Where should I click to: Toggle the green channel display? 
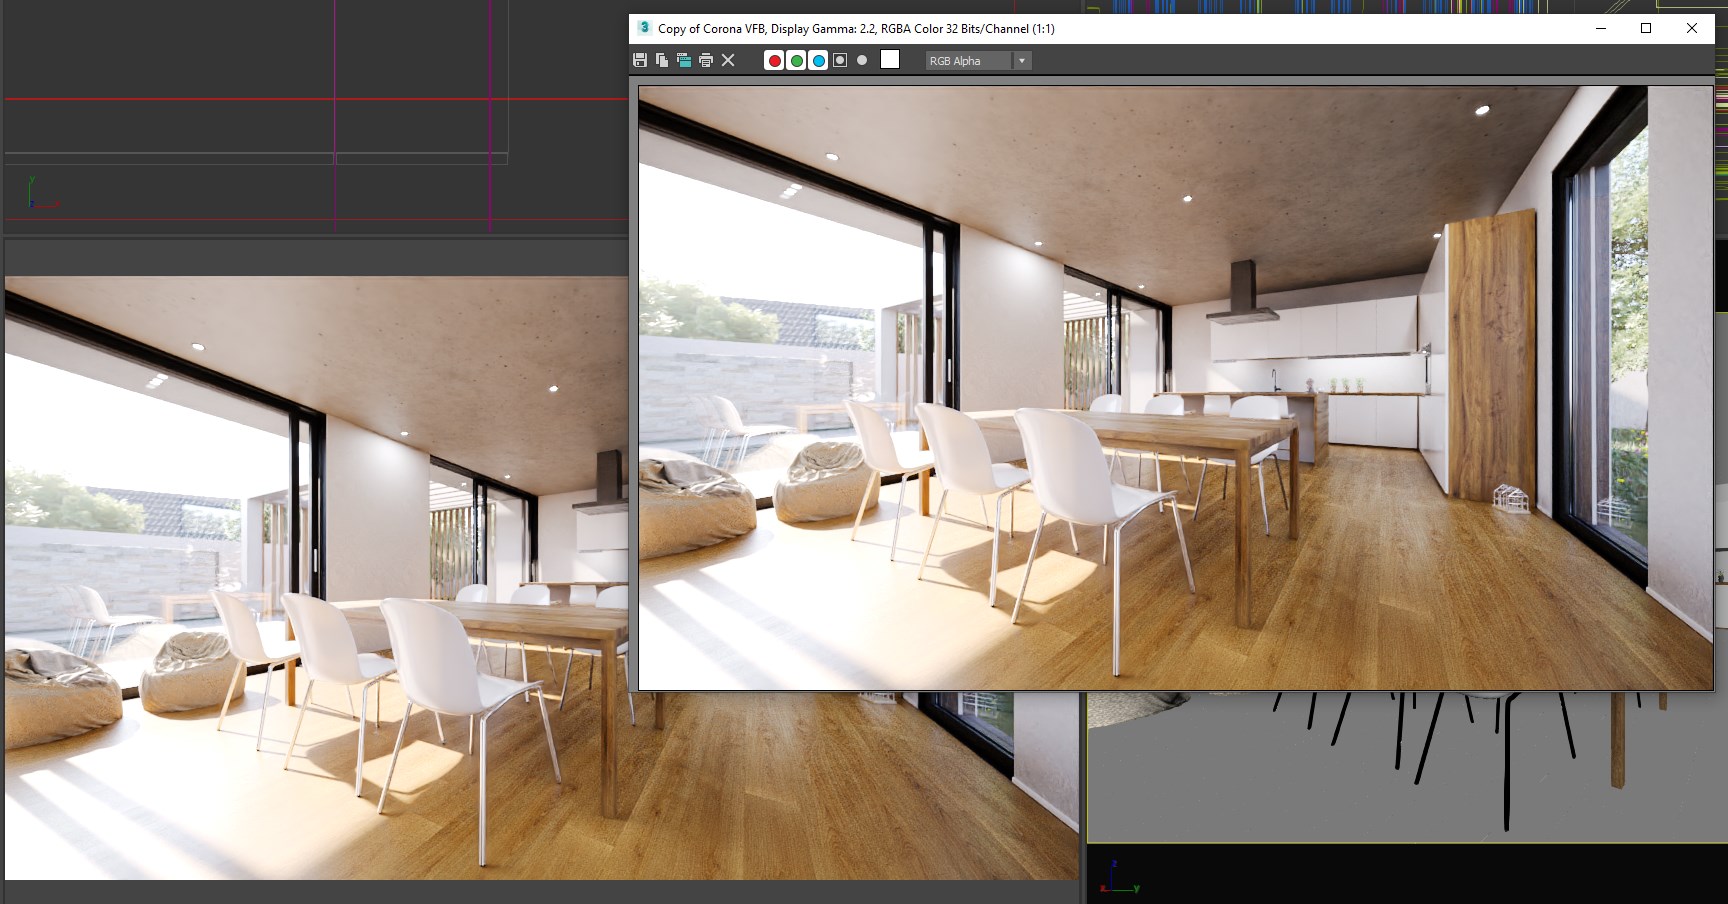coord(796,61)
